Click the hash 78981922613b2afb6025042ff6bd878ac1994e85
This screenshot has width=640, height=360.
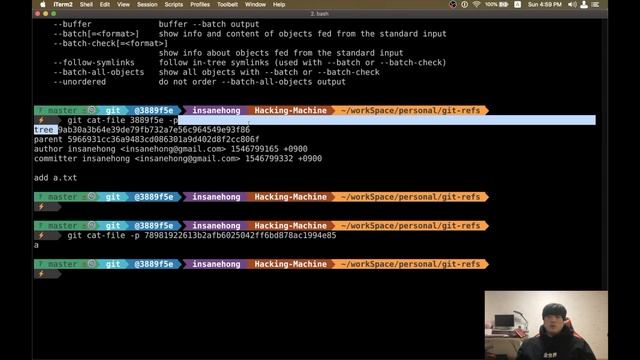tap(240, 236)
